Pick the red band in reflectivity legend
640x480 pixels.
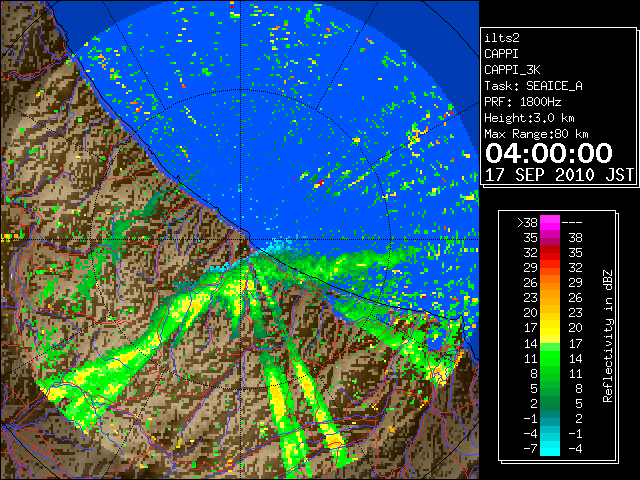(550, 253)
